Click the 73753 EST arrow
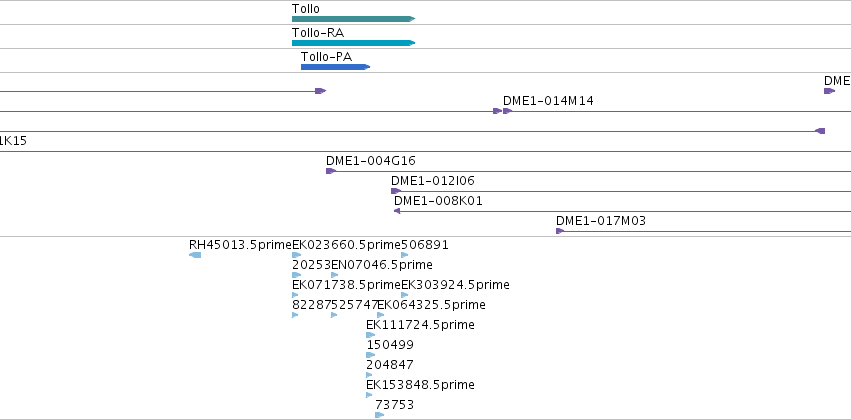Viewport: 851px width, 420px height. (379, 415)
